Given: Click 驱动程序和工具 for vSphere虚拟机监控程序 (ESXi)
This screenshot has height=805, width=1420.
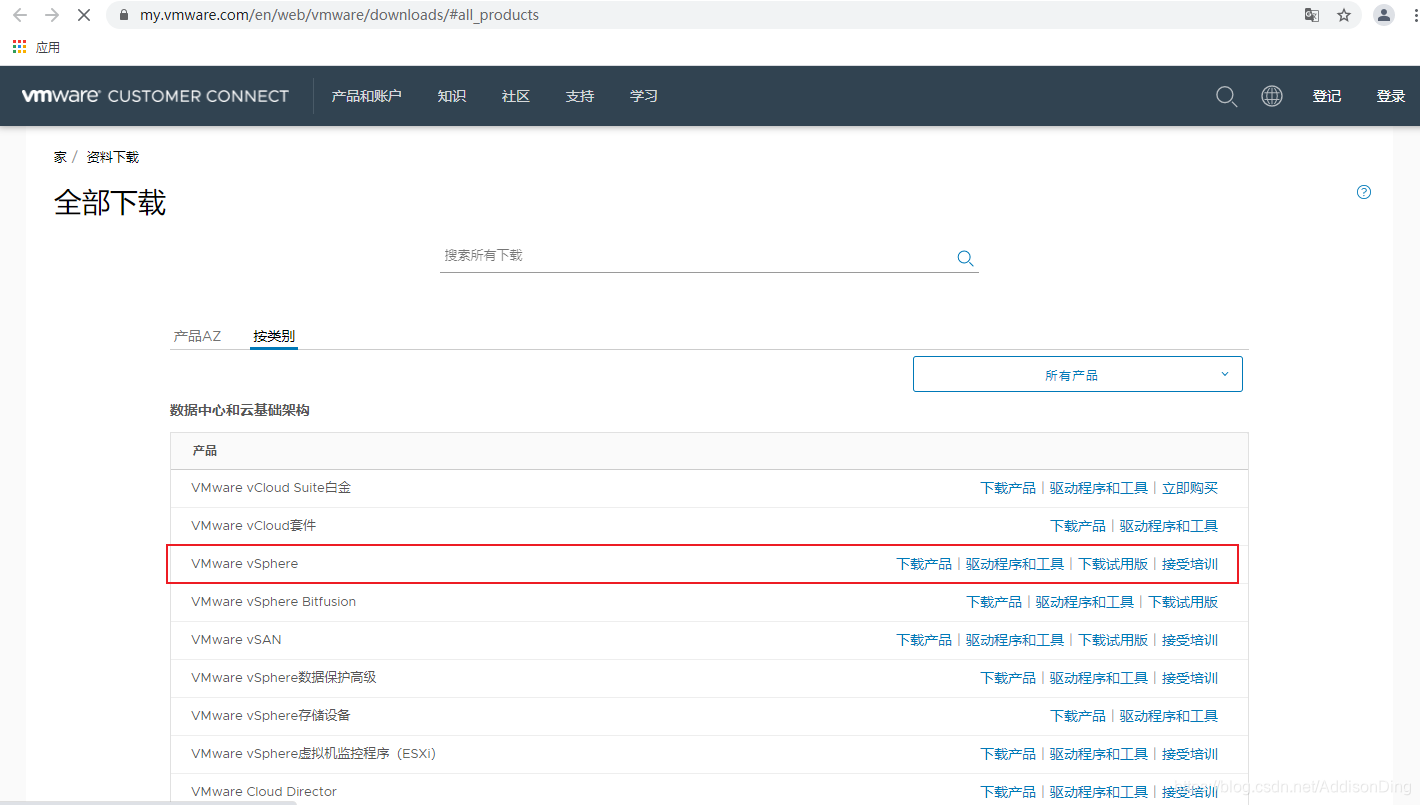Looking at the screenshot, I should [x=1099, y=754].
